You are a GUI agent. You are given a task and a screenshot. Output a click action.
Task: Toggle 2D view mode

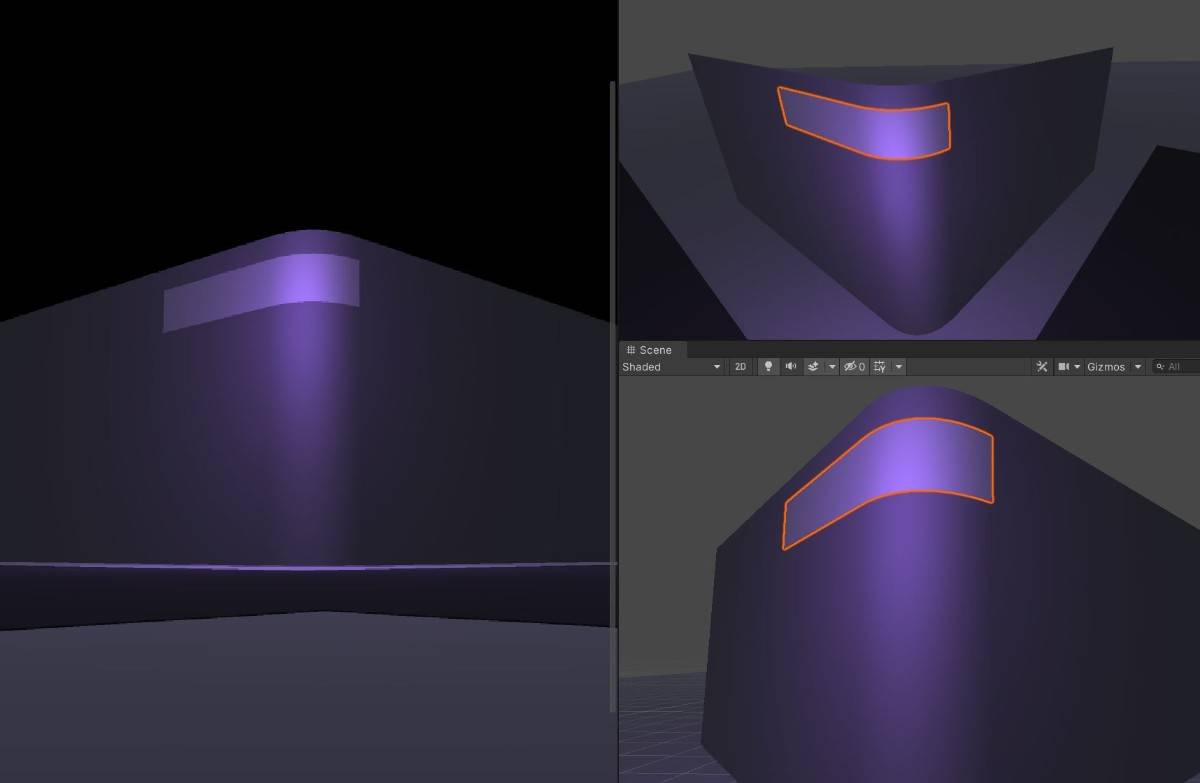tap(740, 367)
